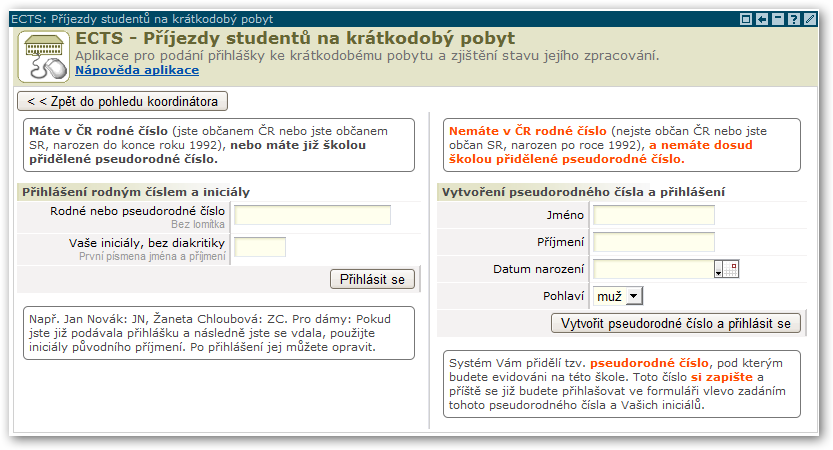
Task: Click the ECTS application logo icon
Action: point(44,56)
